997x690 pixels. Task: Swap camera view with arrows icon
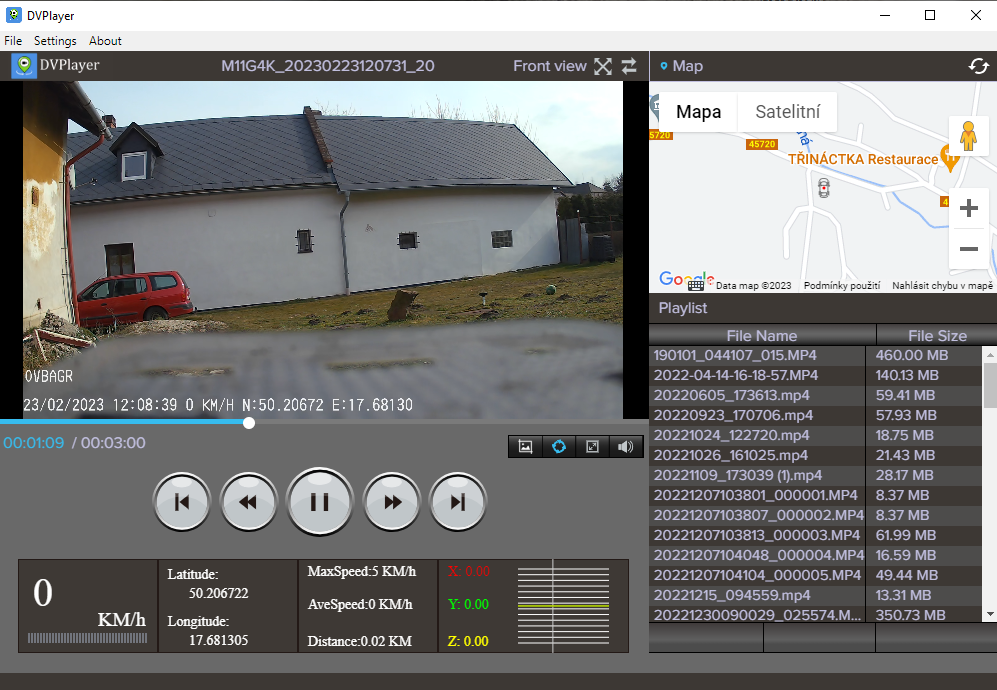(629, 66)
